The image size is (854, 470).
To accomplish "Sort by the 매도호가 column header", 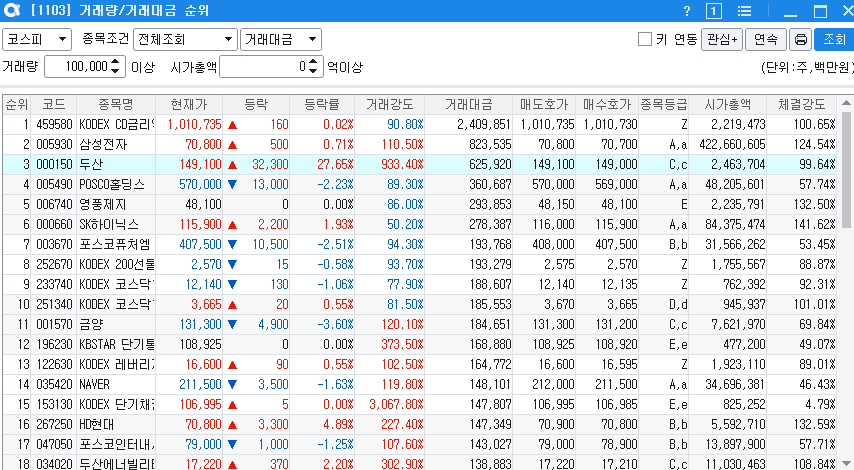I will pos(544,105).
